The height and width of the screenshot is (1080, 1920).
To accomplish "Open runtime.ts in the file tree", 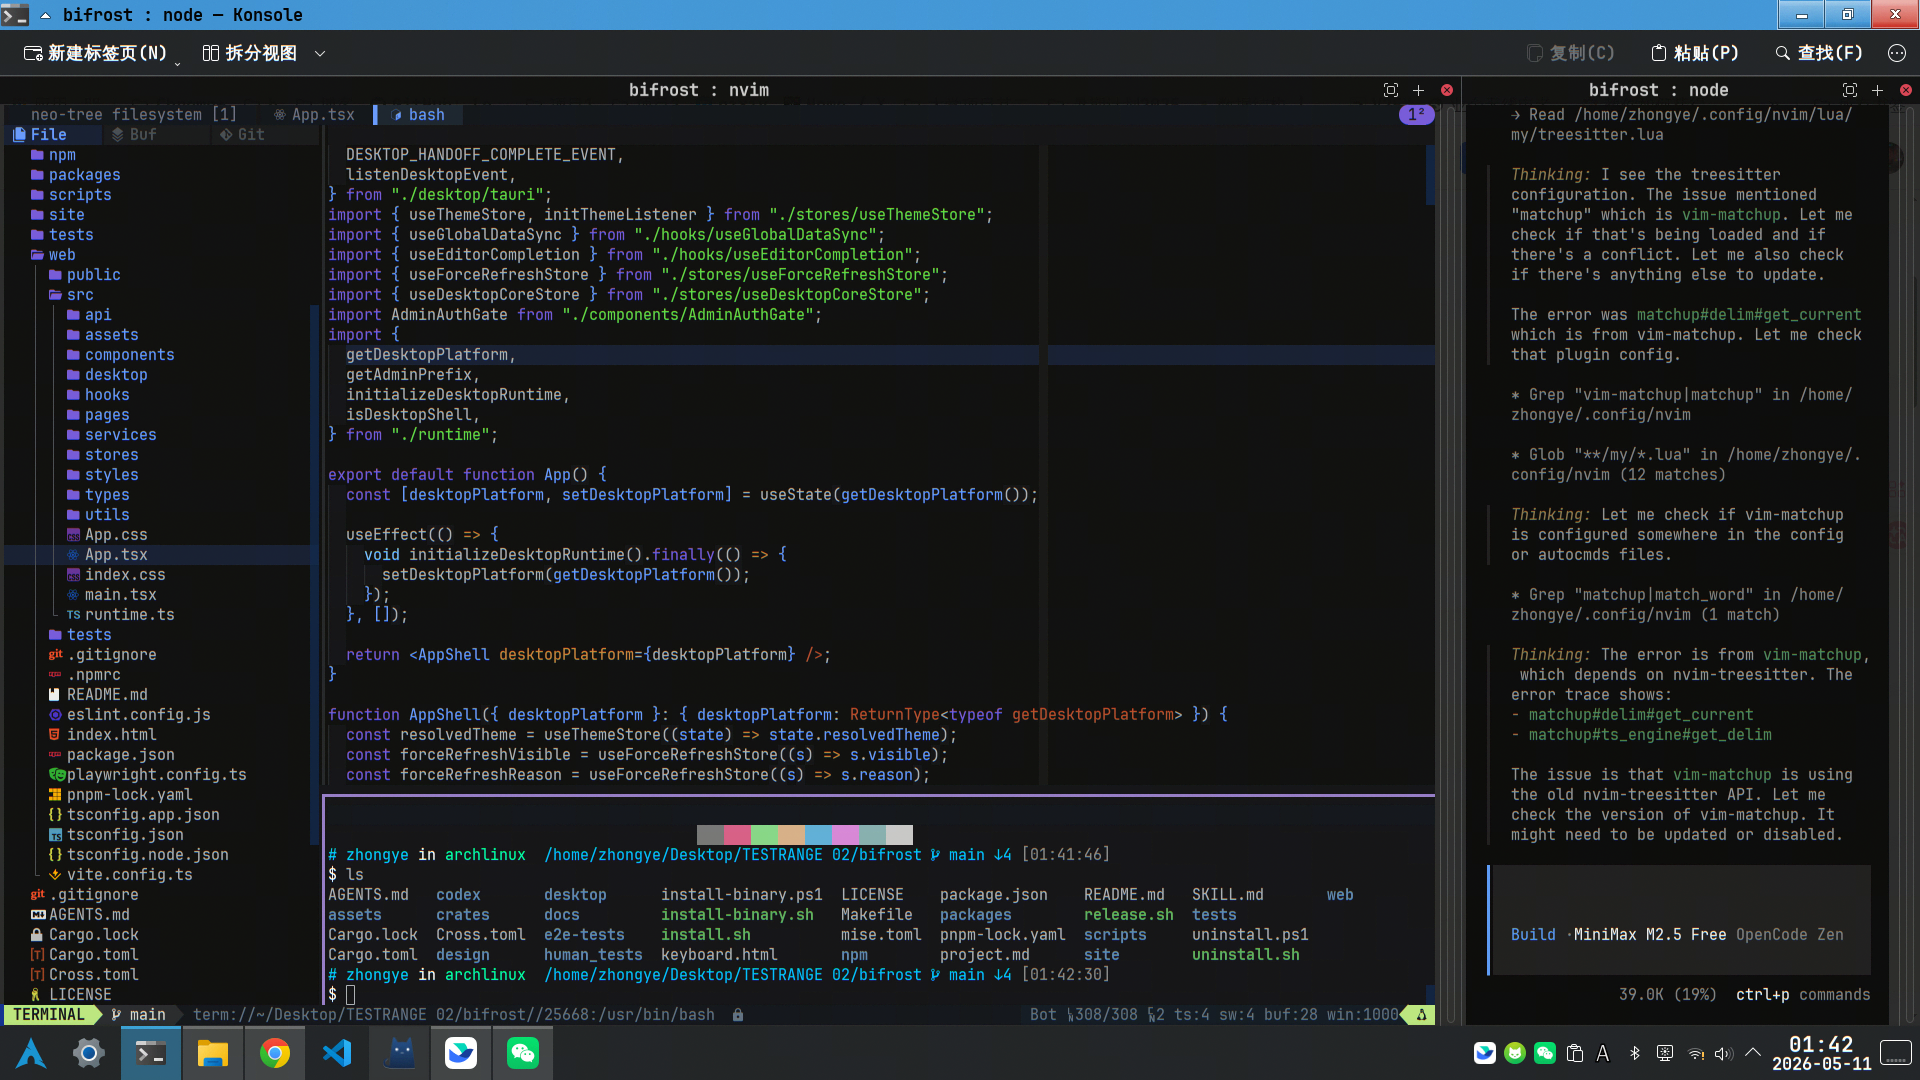I will coord(120,615).
